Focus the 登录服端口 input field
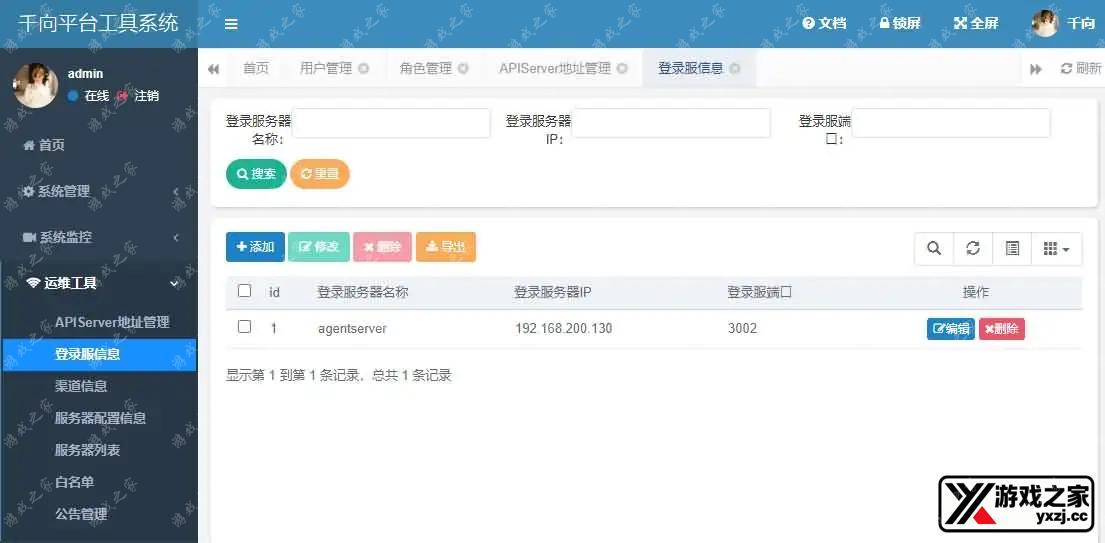This screenshot has height=543, width=1105. 951,123
